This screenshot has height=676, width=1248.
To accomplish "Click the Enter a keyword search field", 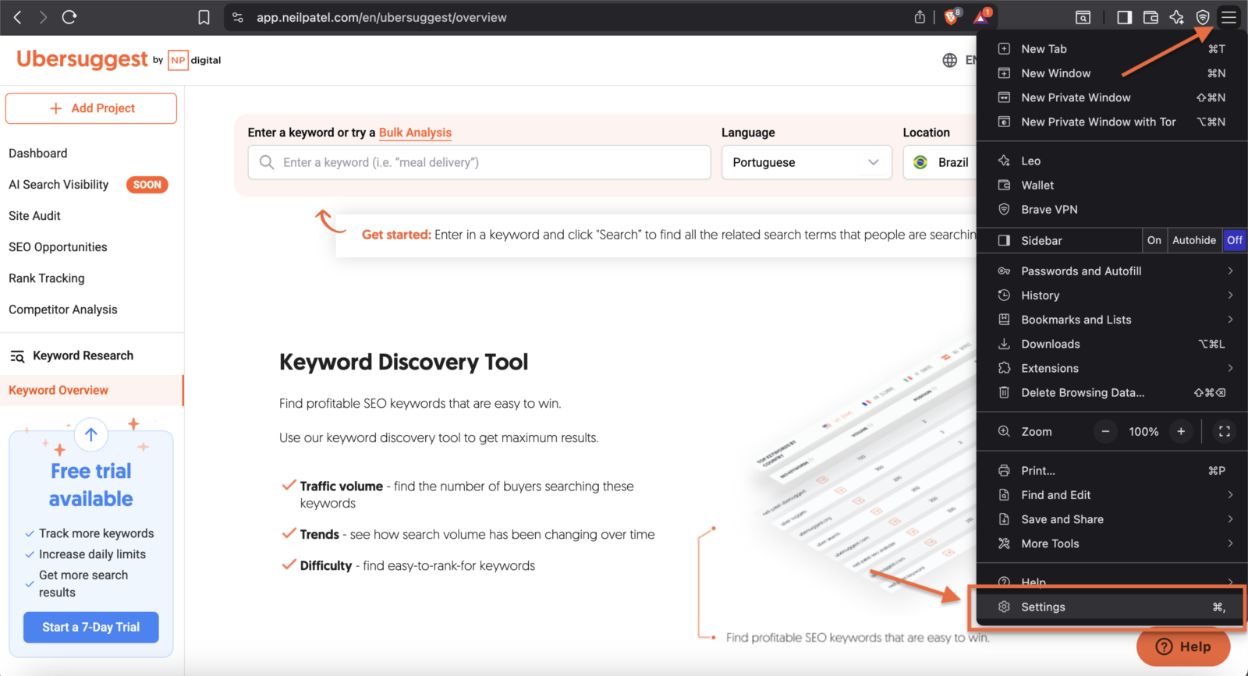I will [479, 162].
